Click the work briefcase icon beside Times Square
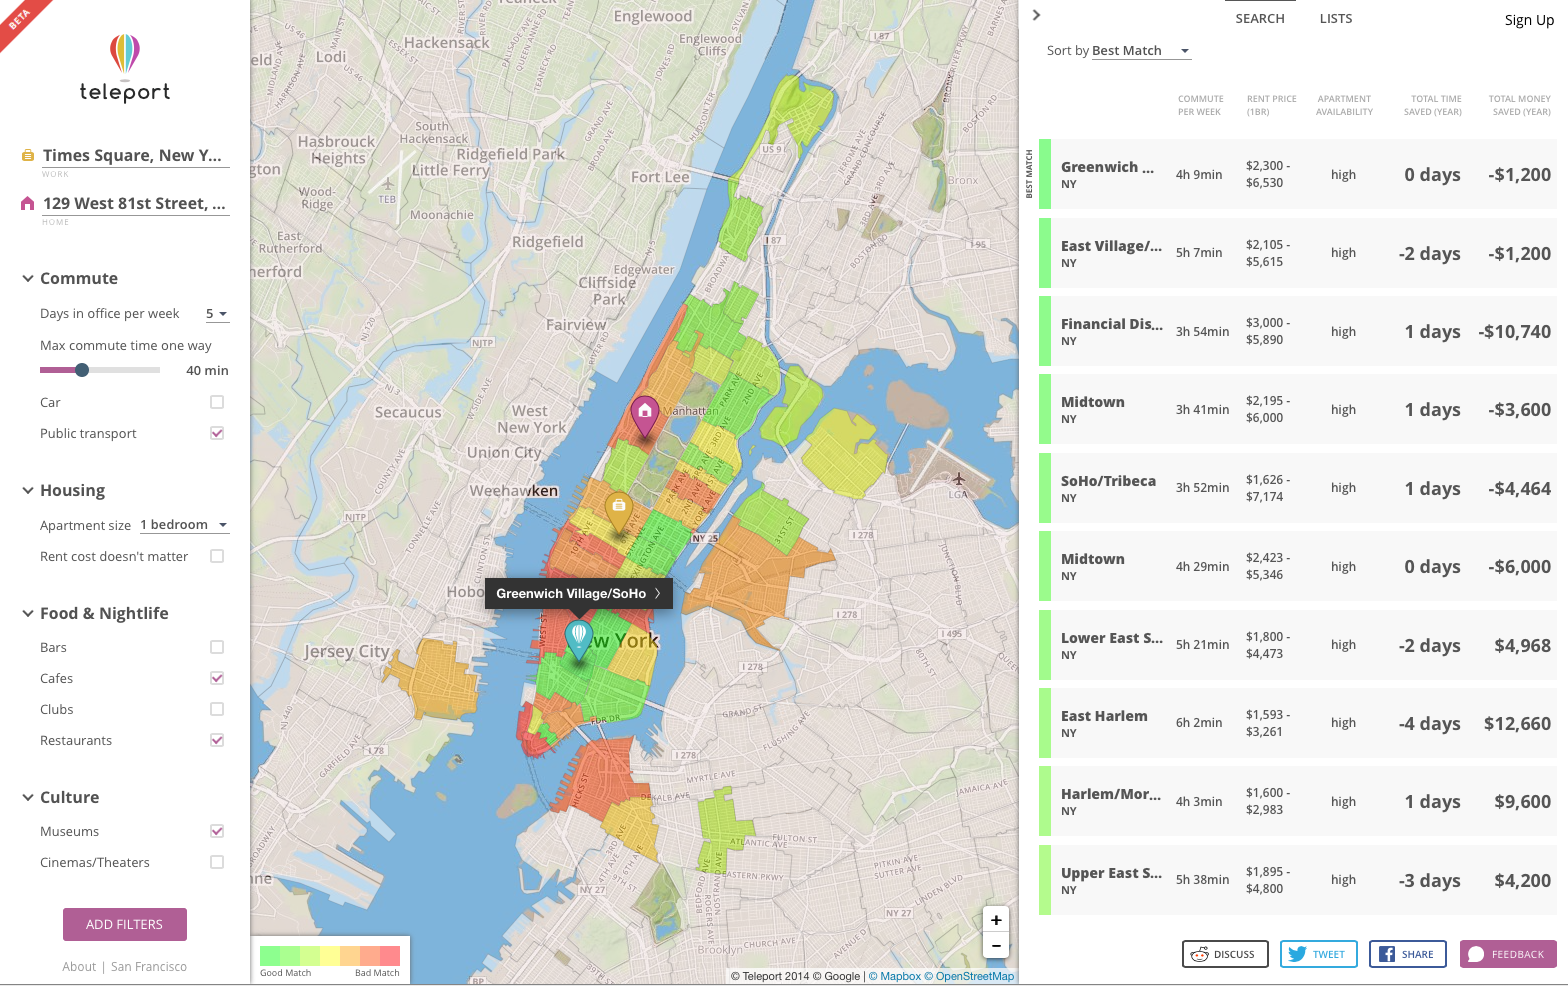This screenshot has width=1568, height=986. coord(28,156)
